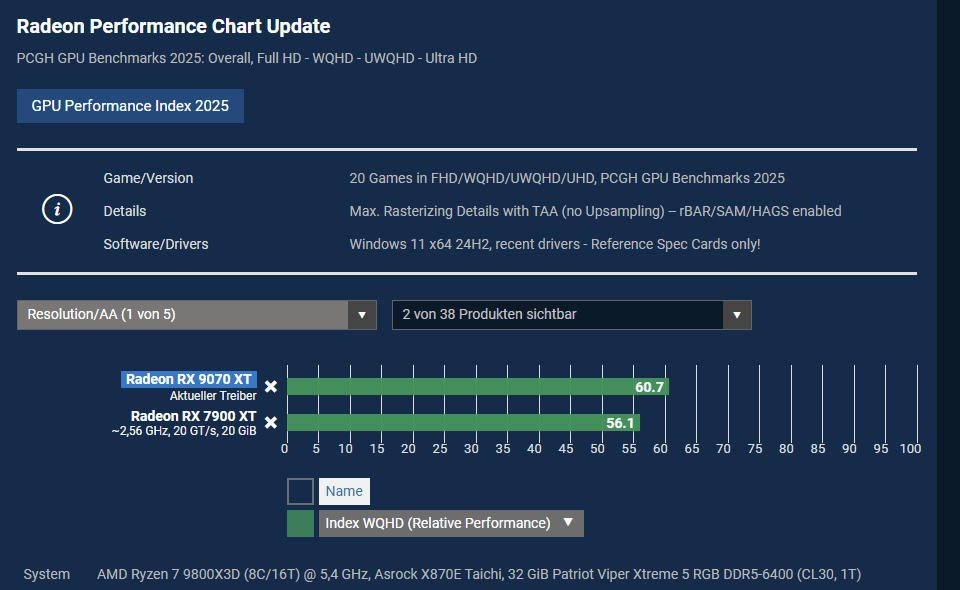Screen dimensions: 960x590
Task: Click the info circle icon
Action: tap(57, 209)
